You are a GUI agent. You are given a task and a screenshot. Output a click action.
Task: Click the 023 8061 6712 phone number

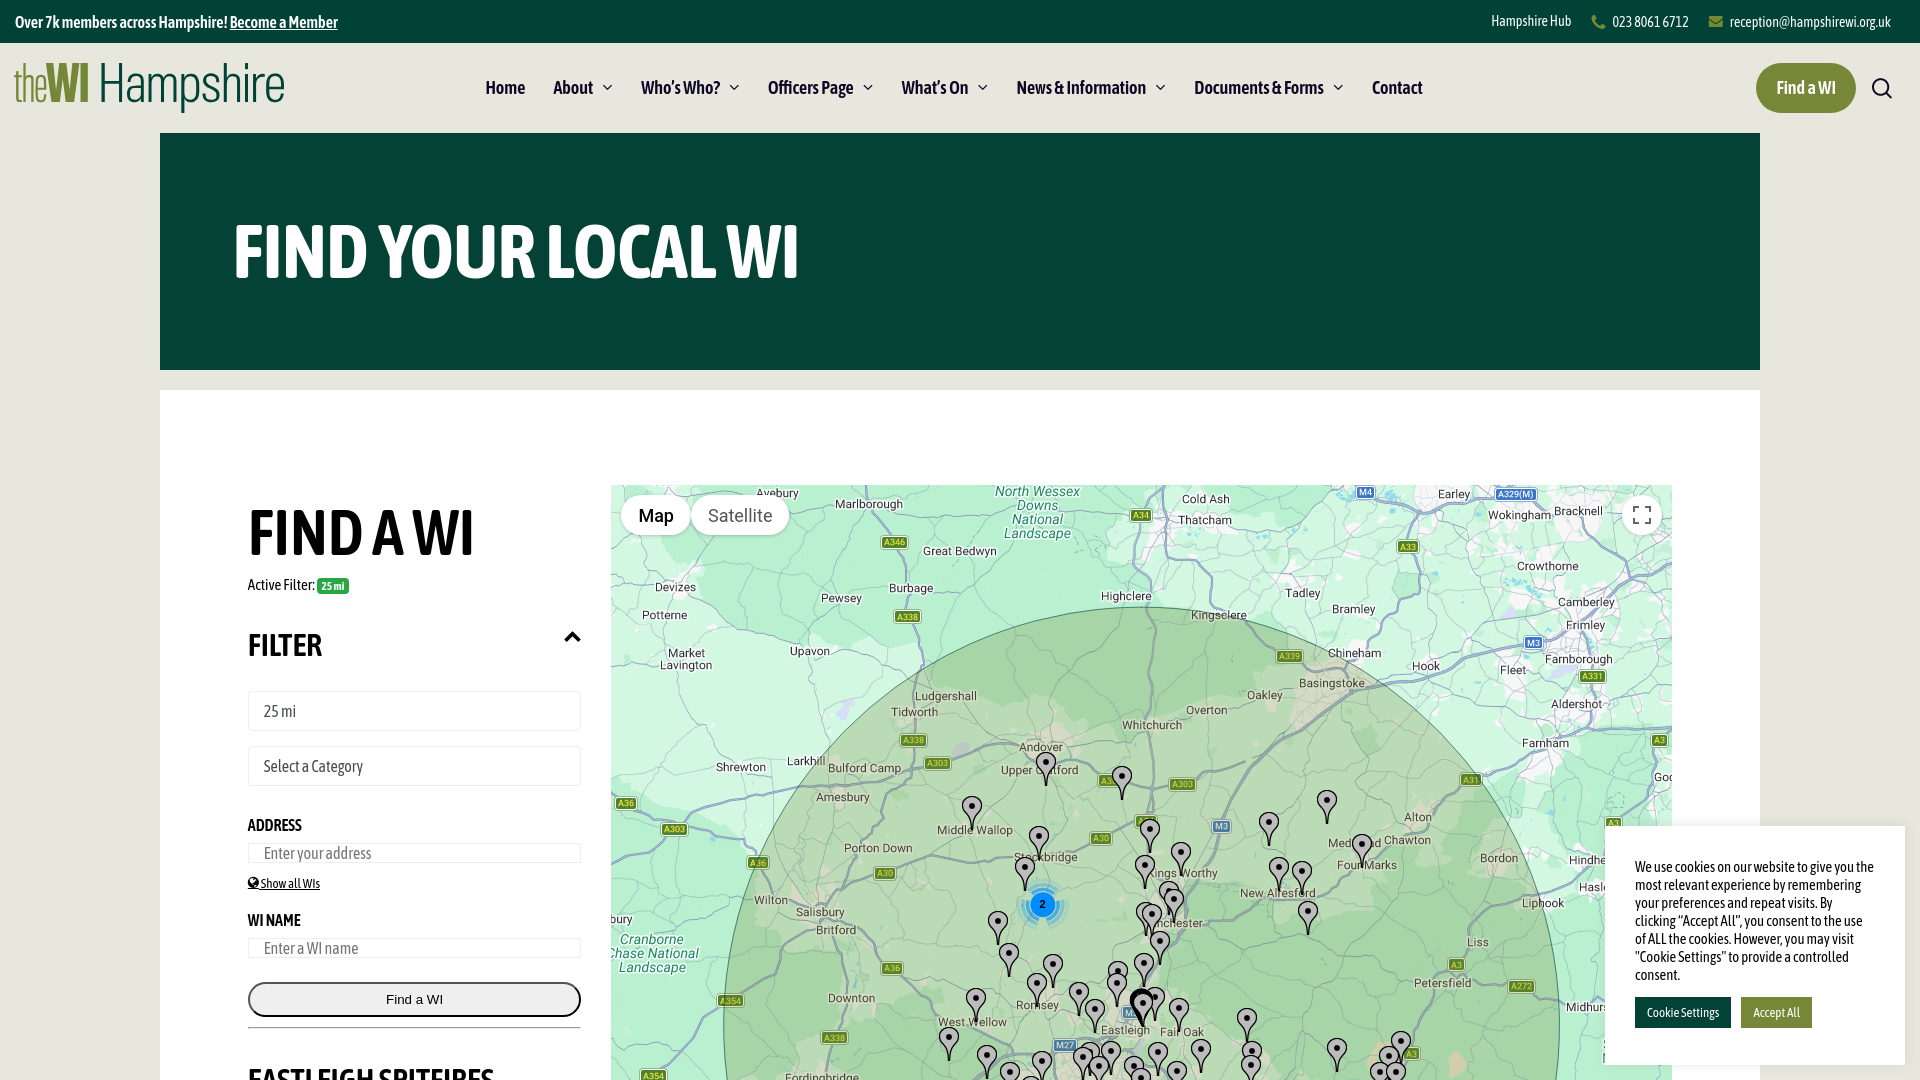1650,22
